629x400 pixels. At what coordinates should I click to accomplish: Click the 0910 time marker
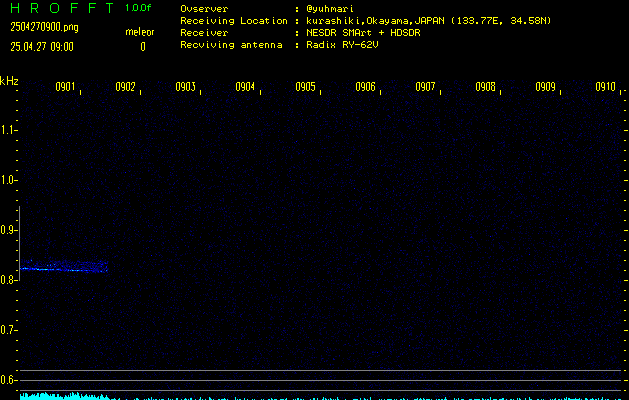click(x=605, y=87)
